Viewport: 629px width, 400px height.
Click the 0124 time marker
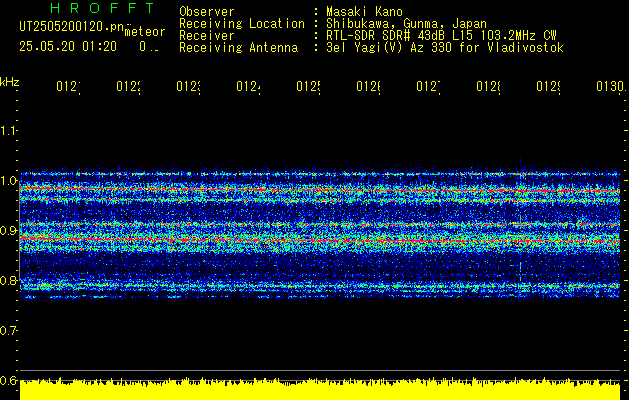pos(248,87)
